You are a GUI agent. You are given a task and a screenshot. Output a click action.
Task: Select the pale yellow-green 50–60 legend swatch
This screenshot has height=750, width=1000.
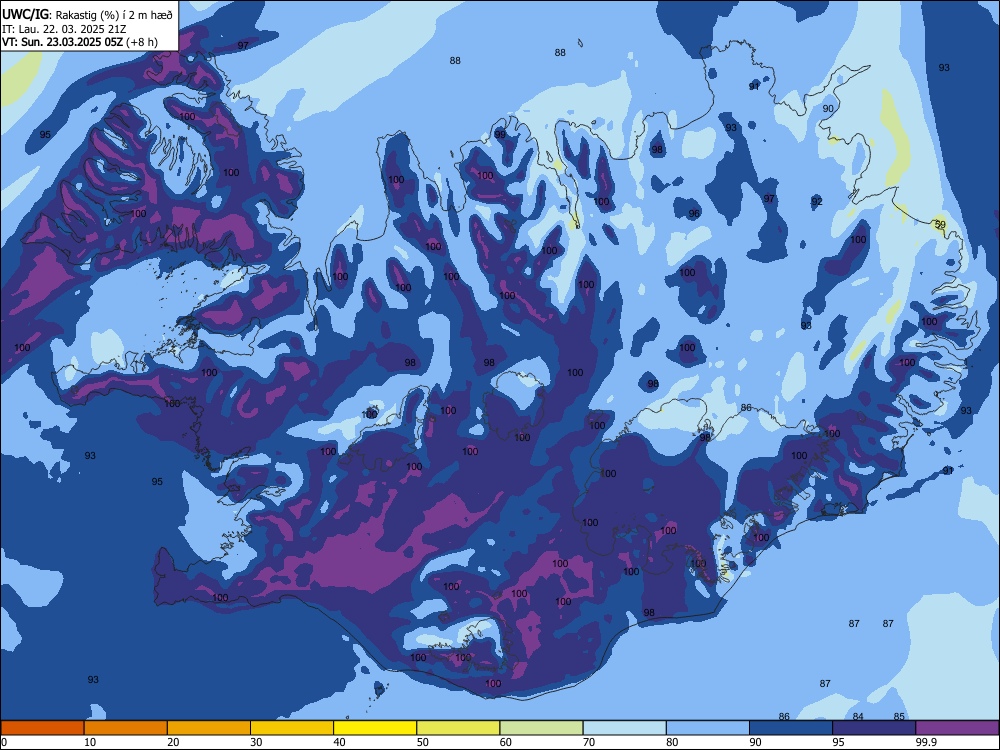click(458, 728)
